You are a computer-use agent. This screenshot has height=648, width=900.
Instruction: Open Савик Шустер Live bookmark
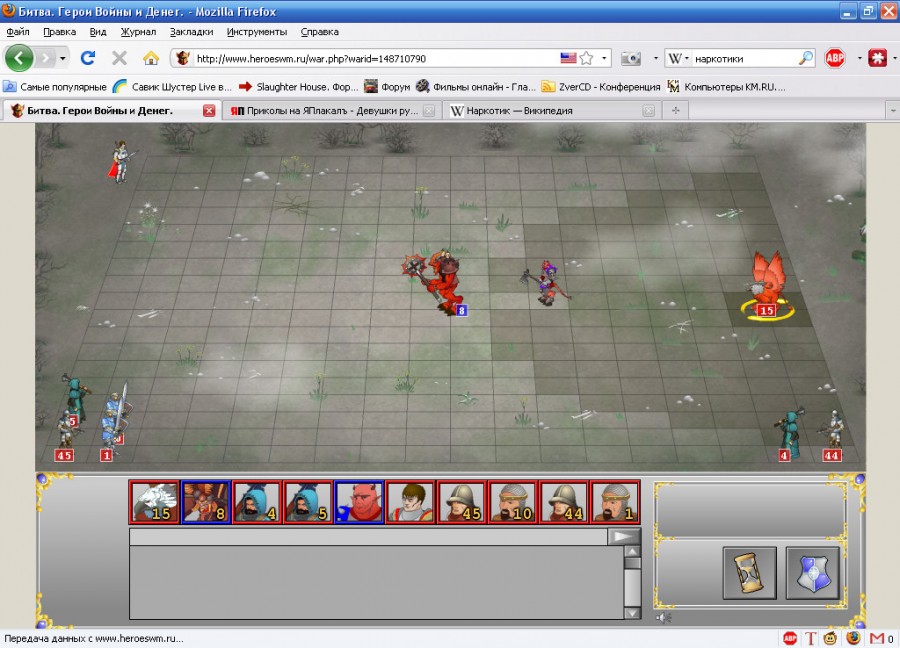coord(172,87)
